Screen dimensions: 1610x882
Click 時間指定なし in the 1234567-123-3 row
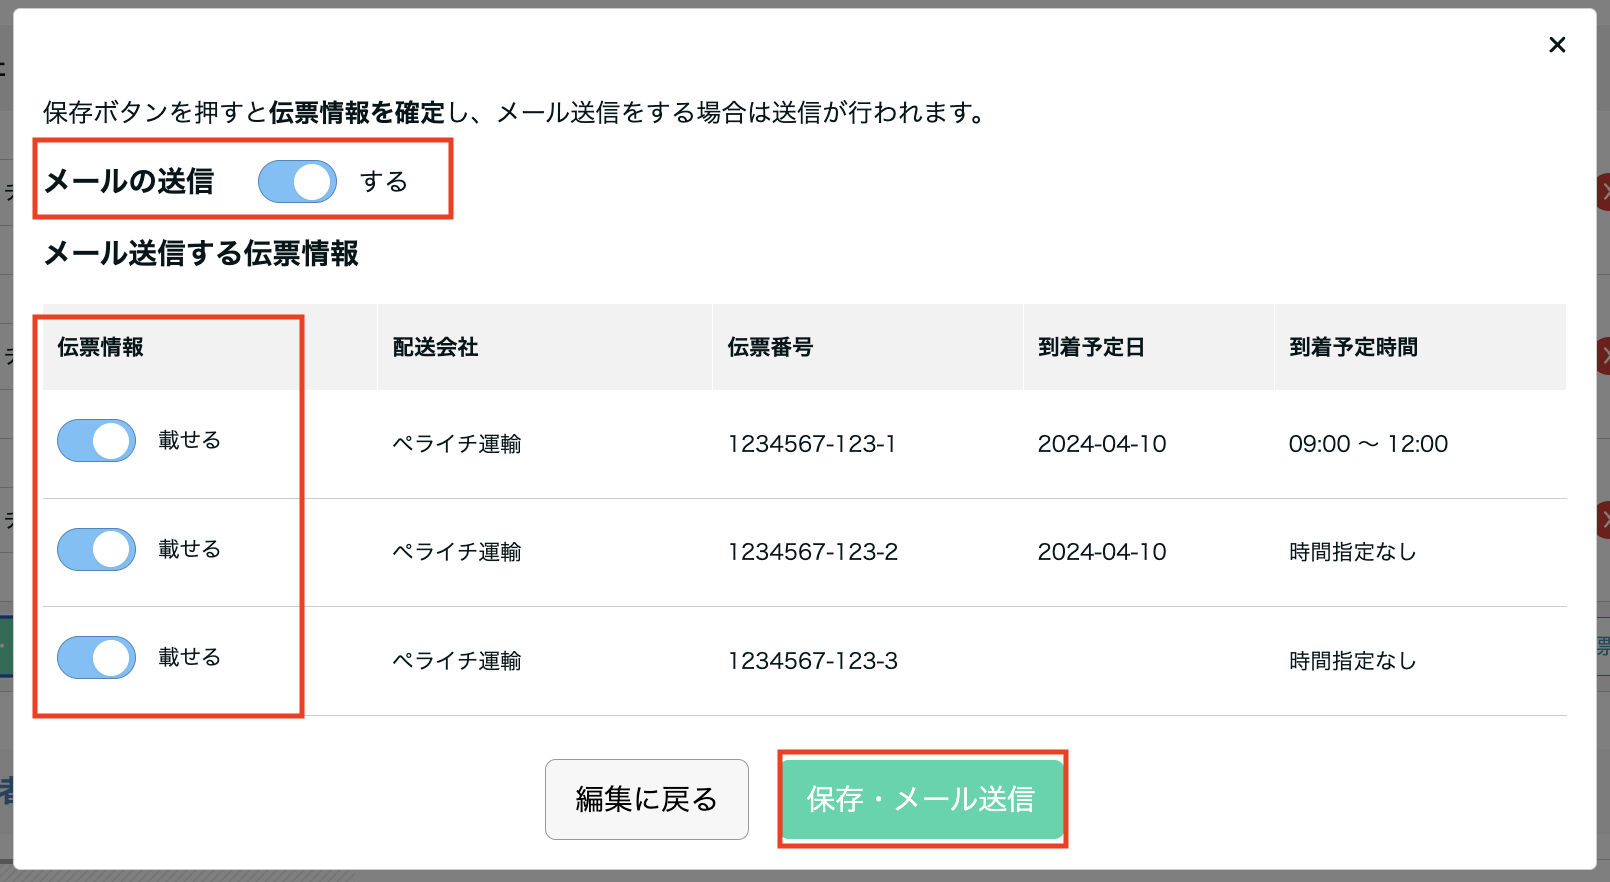[x=1352, y=661]
